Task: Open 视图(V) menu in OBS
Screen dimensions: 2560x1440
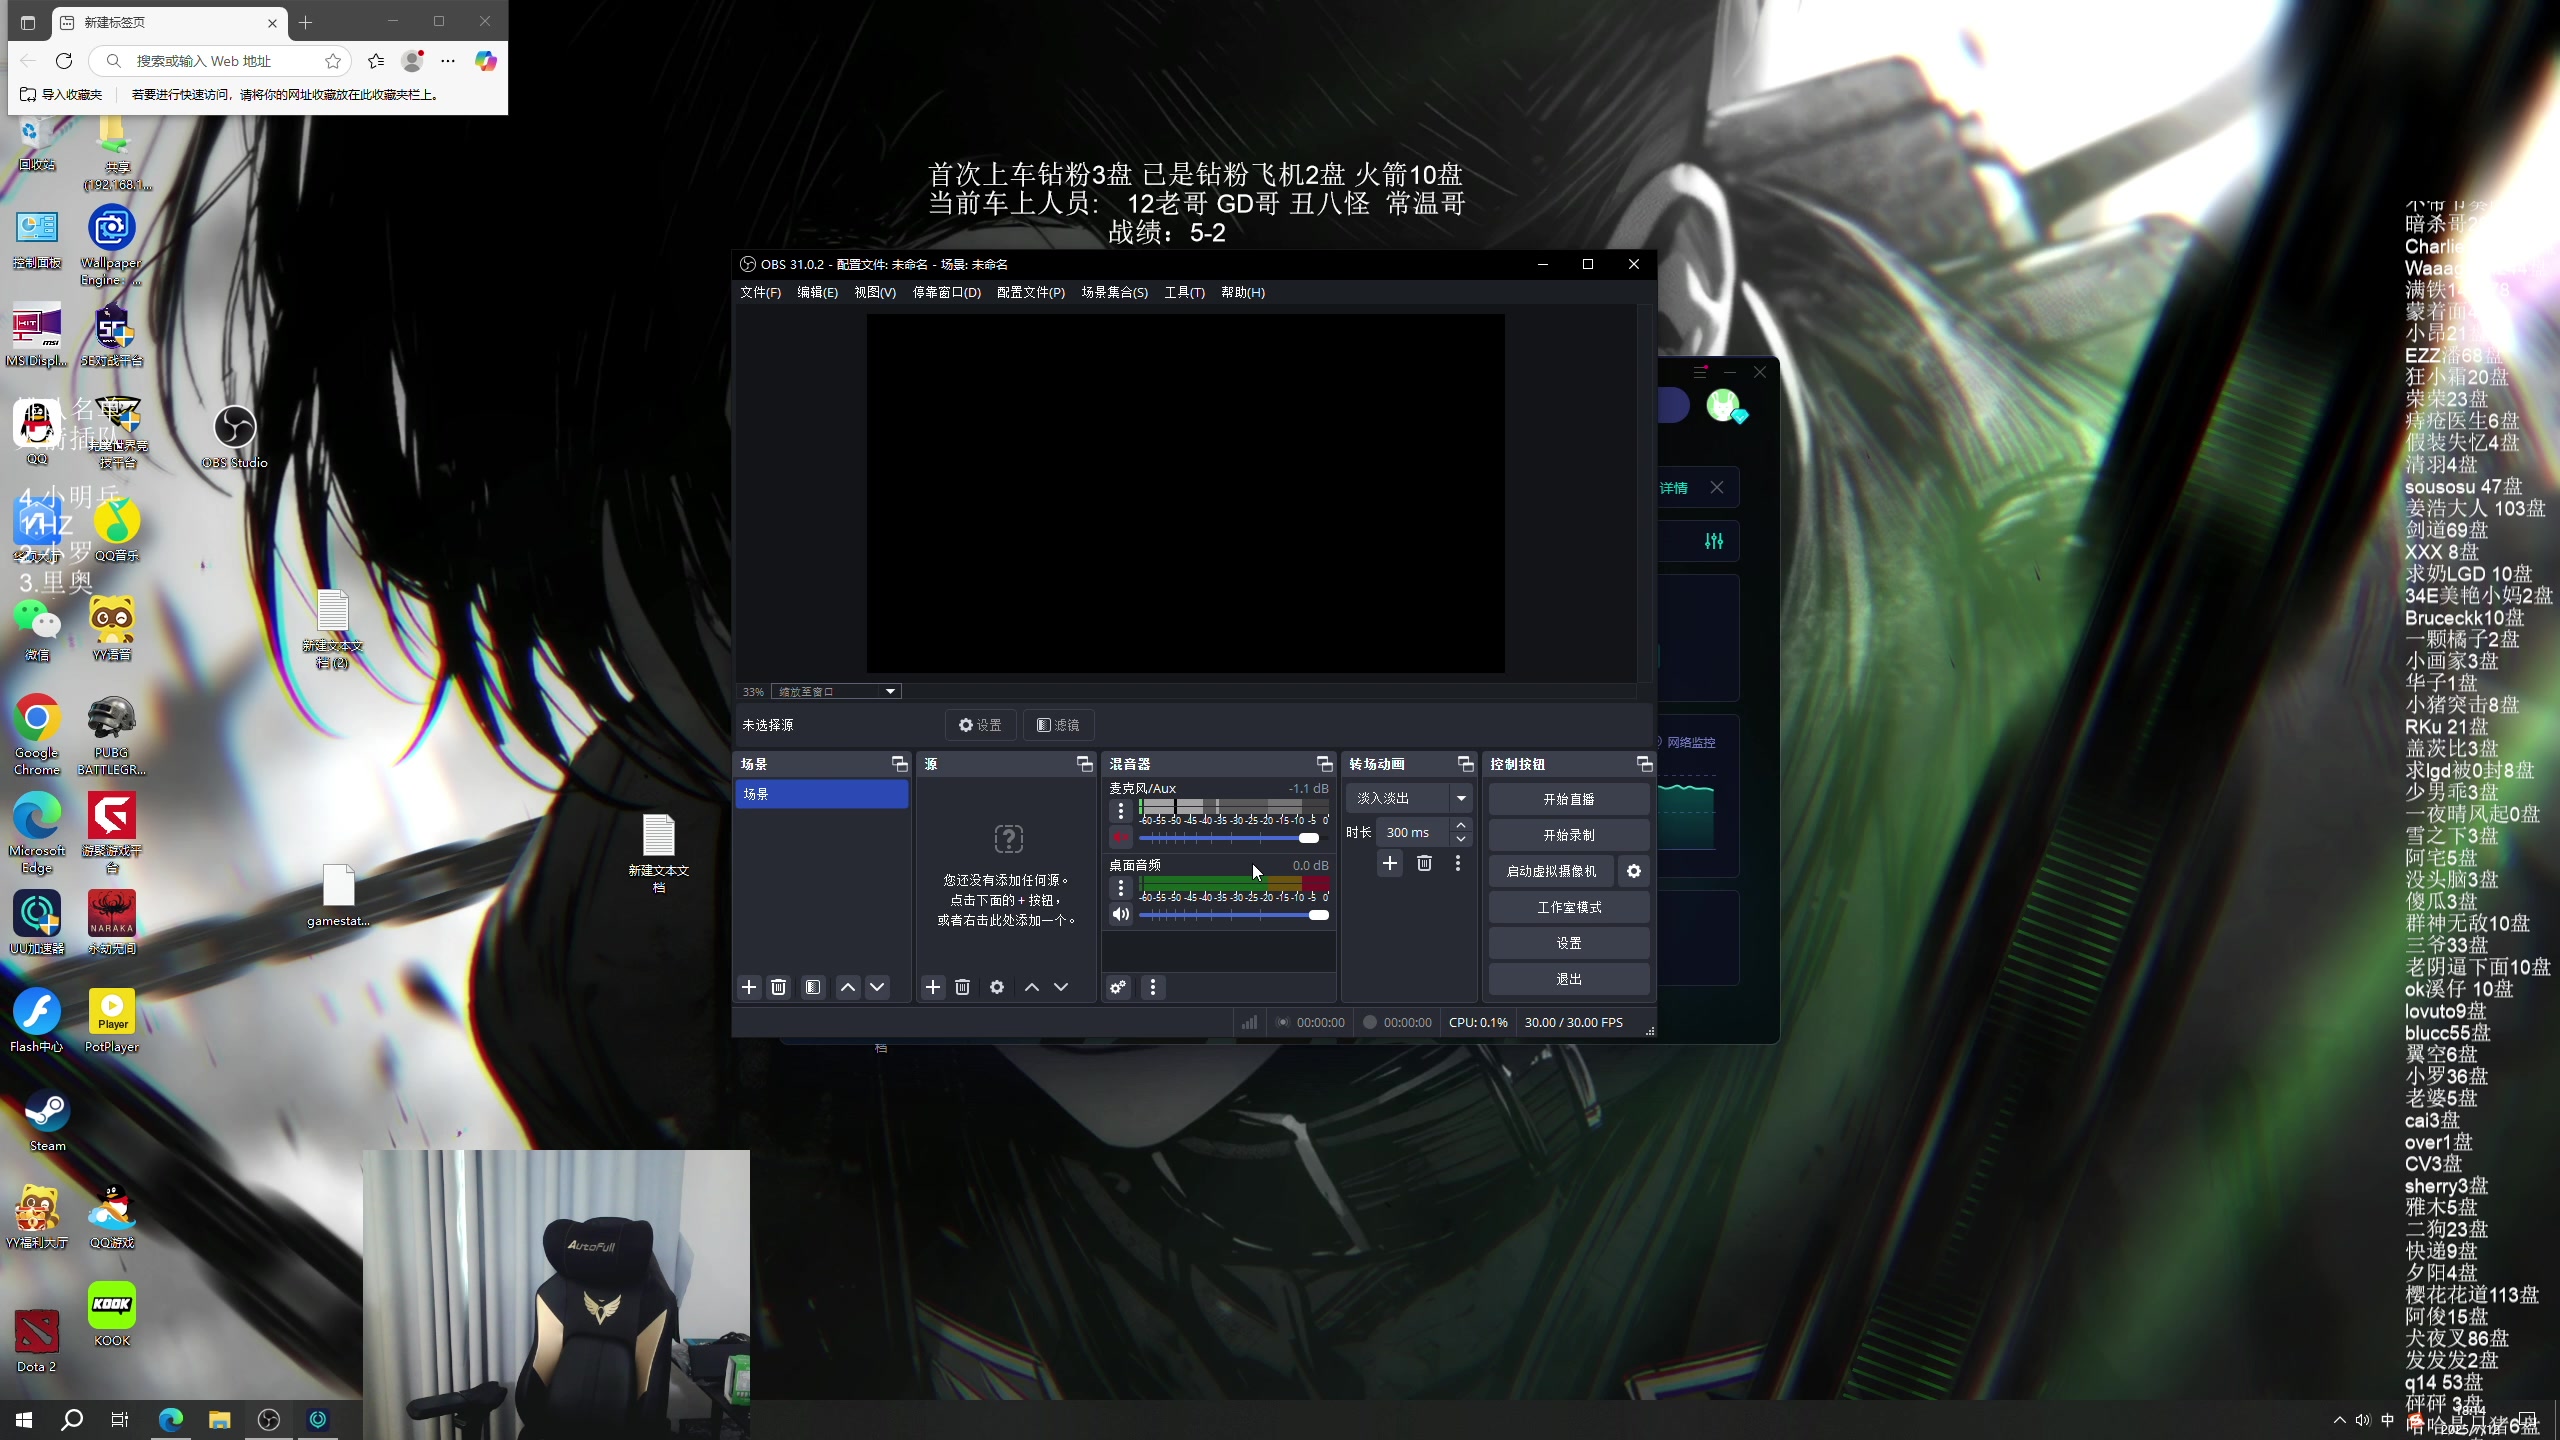Action: pyautogui.click(x=875, y=292)
